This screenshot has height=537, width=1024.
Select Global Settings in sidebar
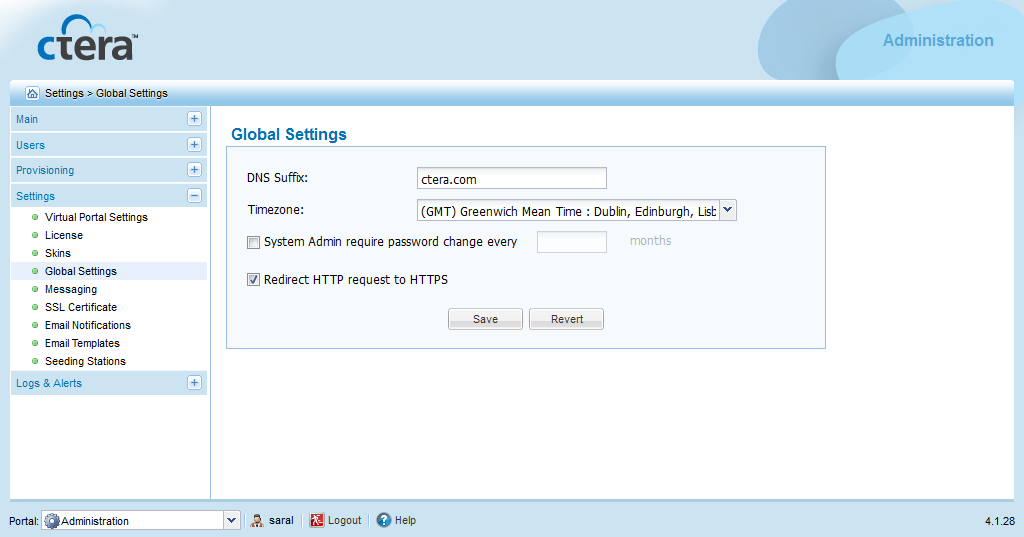(81, 271)
